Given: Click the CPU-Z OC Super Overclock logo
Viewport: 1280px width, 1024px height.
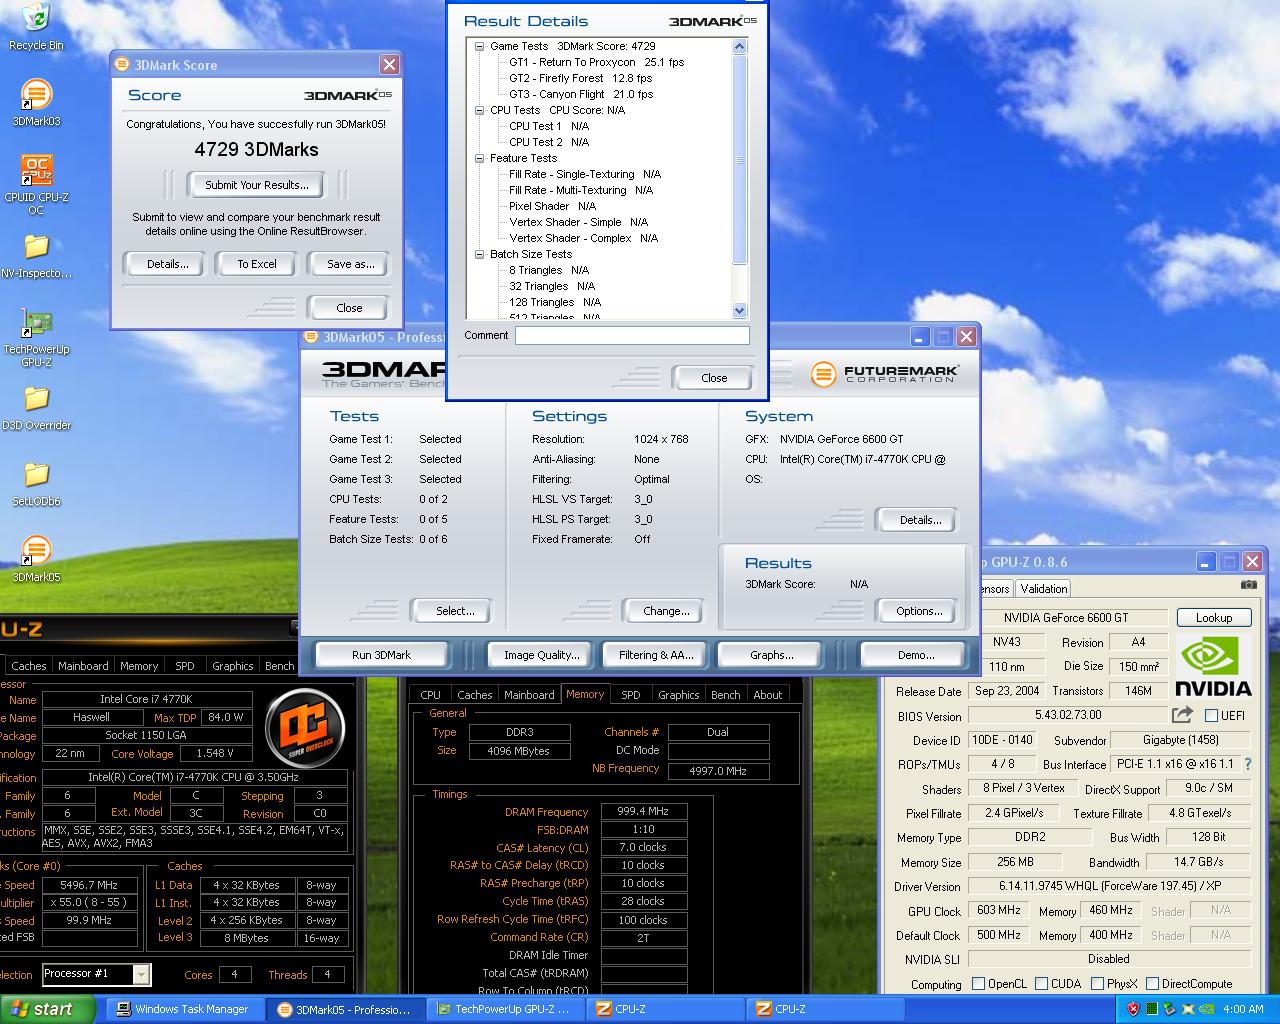Looking at the screenshot, I should pos(305,727).
